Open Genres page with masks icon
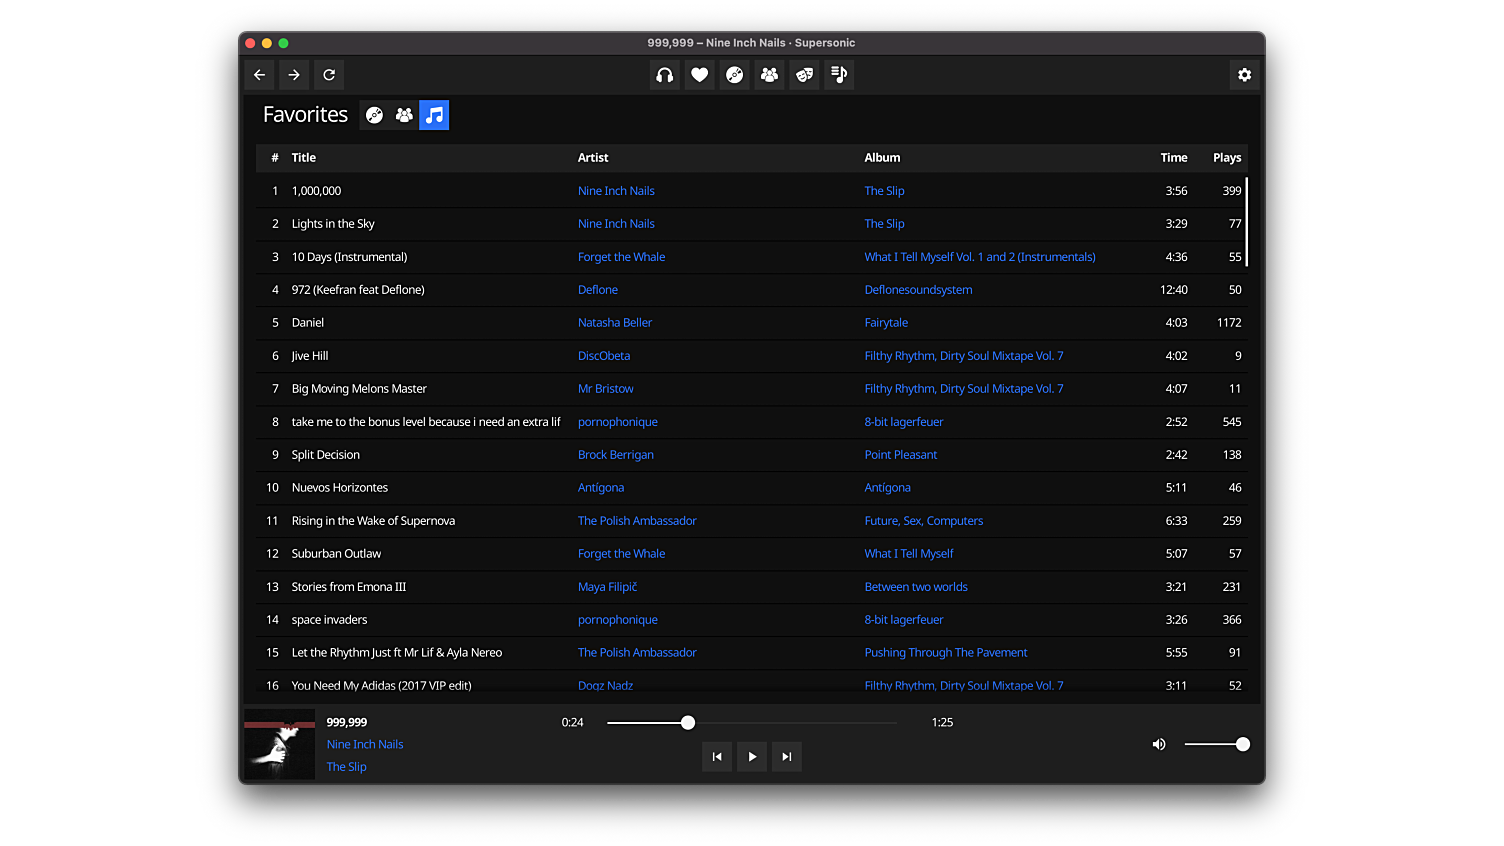Image resolution: width=1504 pixels, height=846 pixels. tap(804, 75)
